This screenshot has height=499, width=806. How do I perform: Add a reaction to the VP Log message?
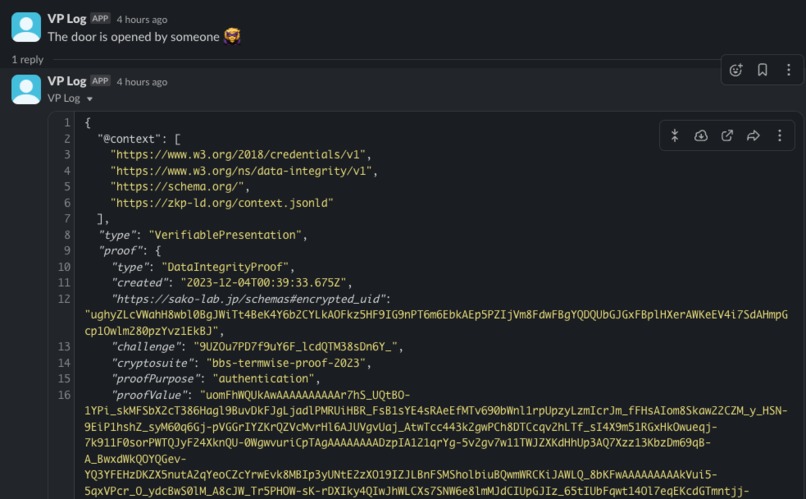click(736, 70)
